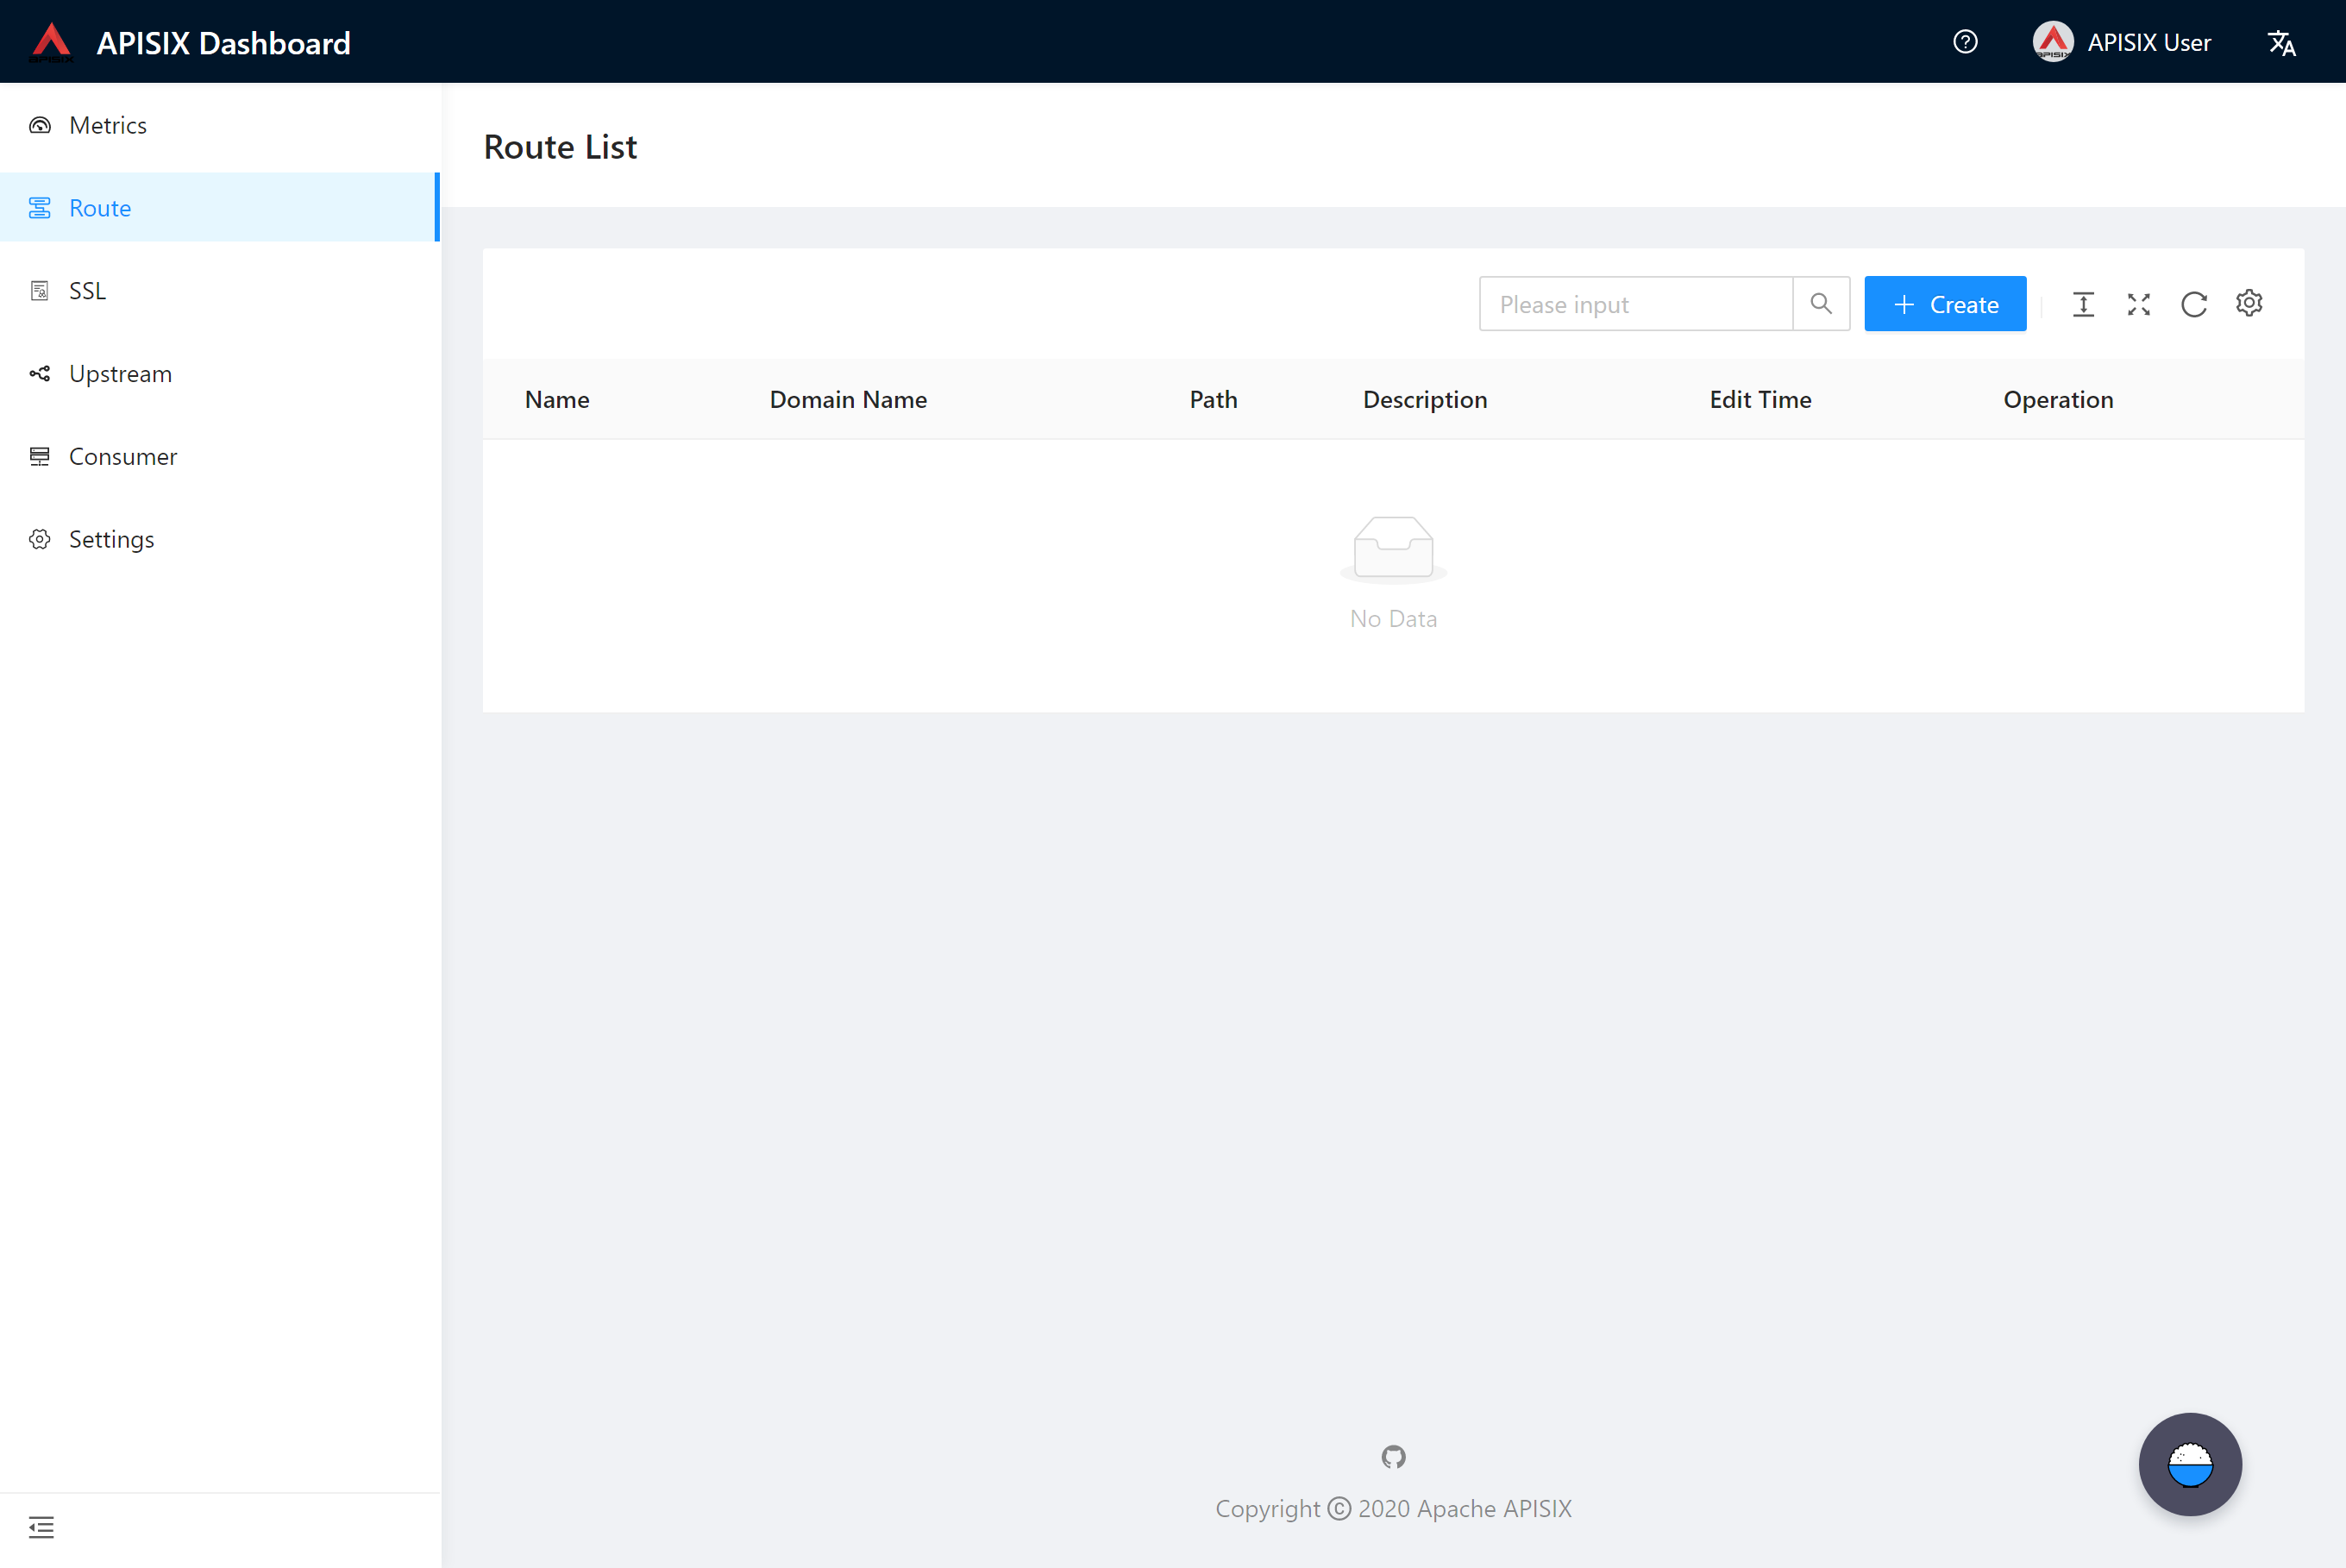
Task: Reload the route list
Action: (x=2194, y=304)
